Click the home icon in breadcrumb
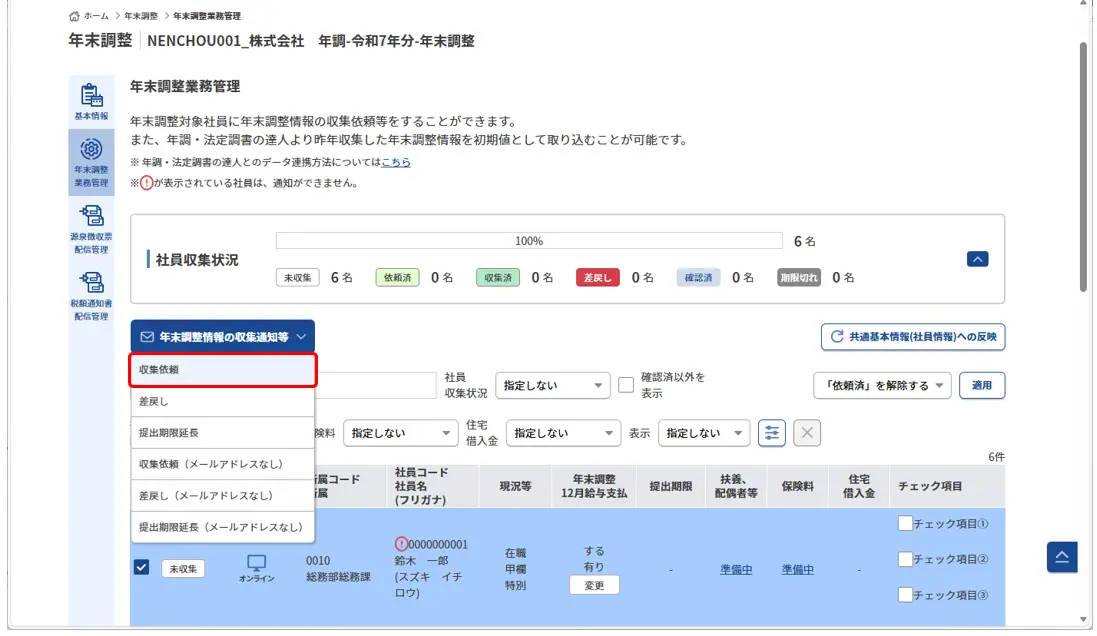The height and width of the screenshot is (636, 1097). pyautogui.click(x=75, y=16)
